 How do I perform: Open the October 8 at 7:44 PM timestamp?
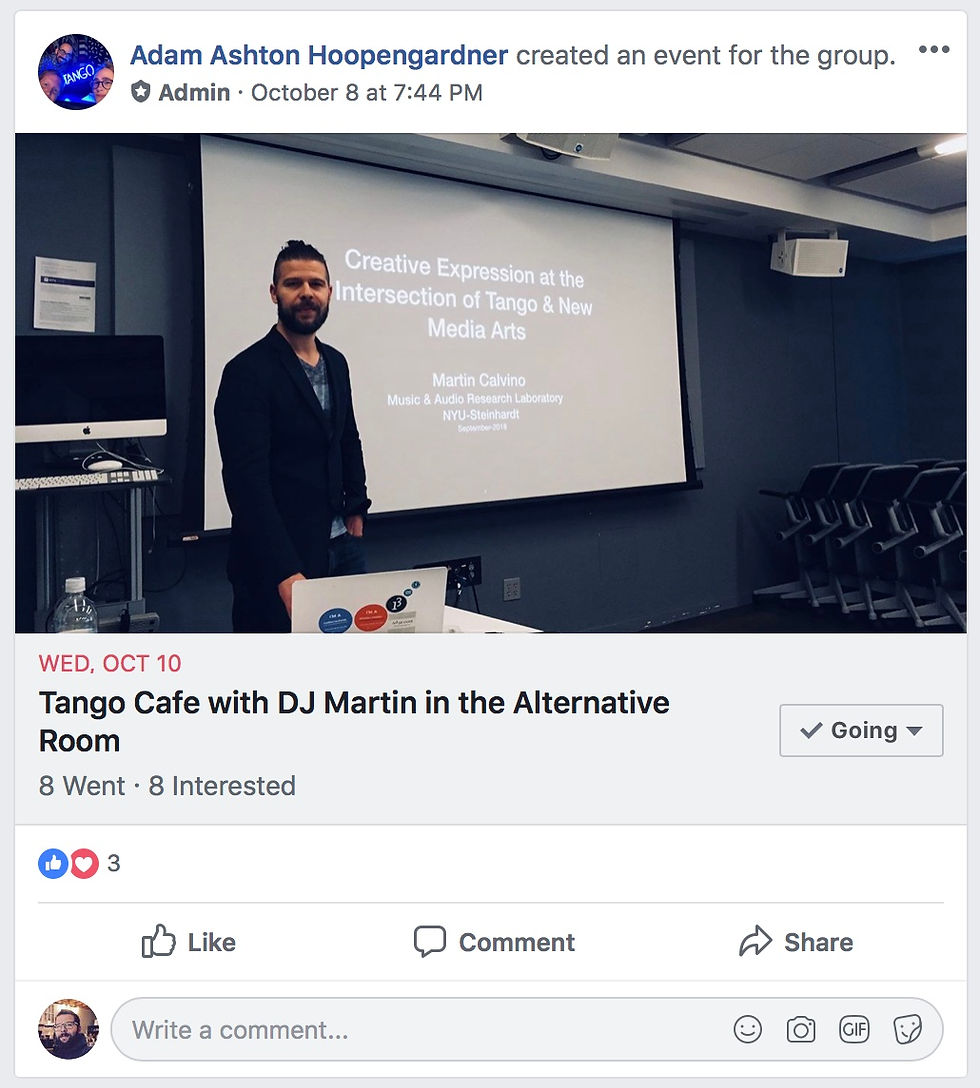click(366, 92)
